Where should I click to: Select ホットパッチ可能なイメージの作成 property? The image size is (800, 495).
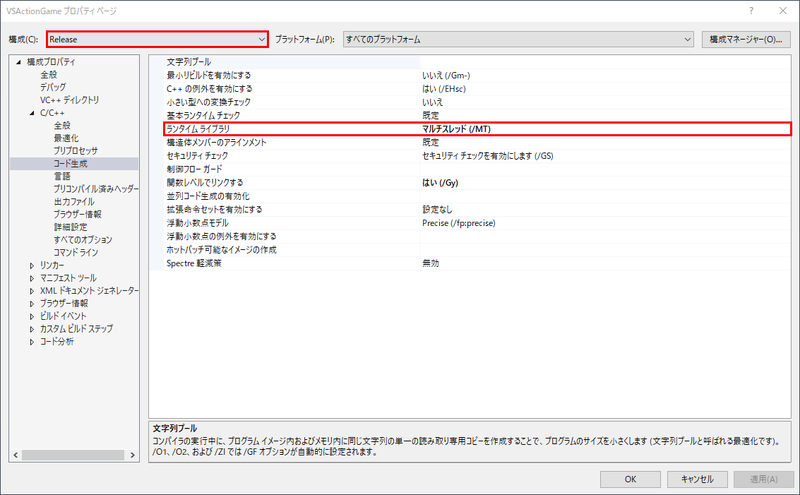[221, 250]
